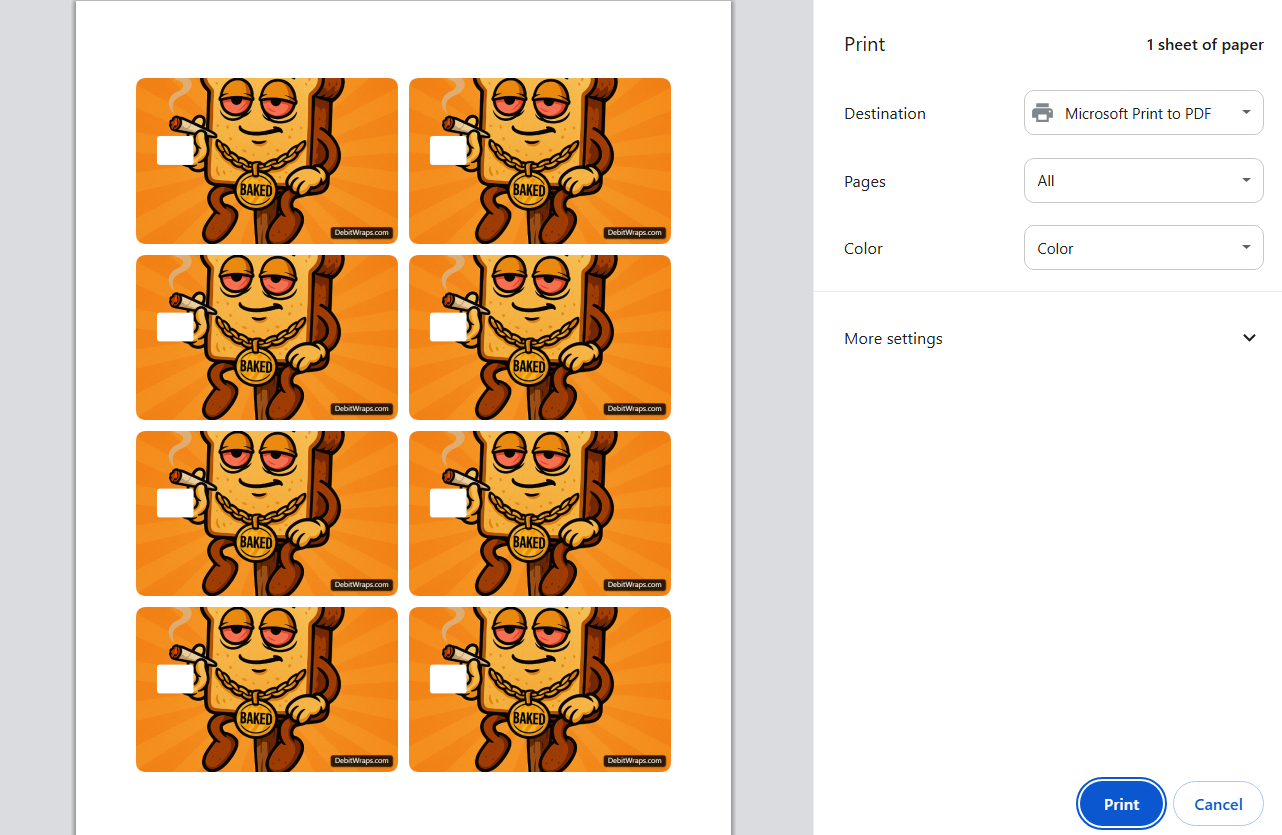Image resolution: width=1282 pixels, height=835 pixels.
Task: Select the bottom-left card image in the preview
Action: 267,689
